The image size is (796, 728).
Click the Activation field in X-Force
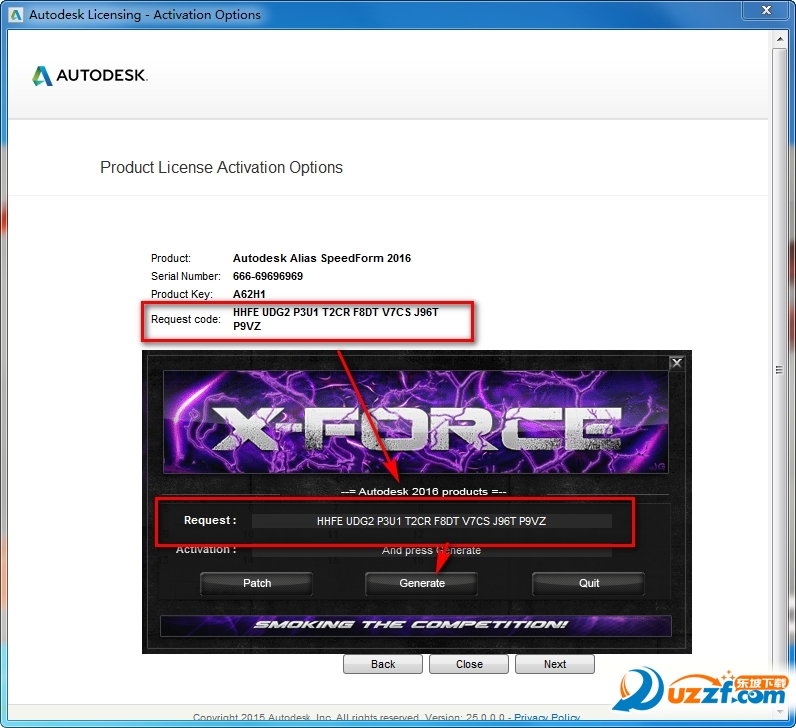432,550
